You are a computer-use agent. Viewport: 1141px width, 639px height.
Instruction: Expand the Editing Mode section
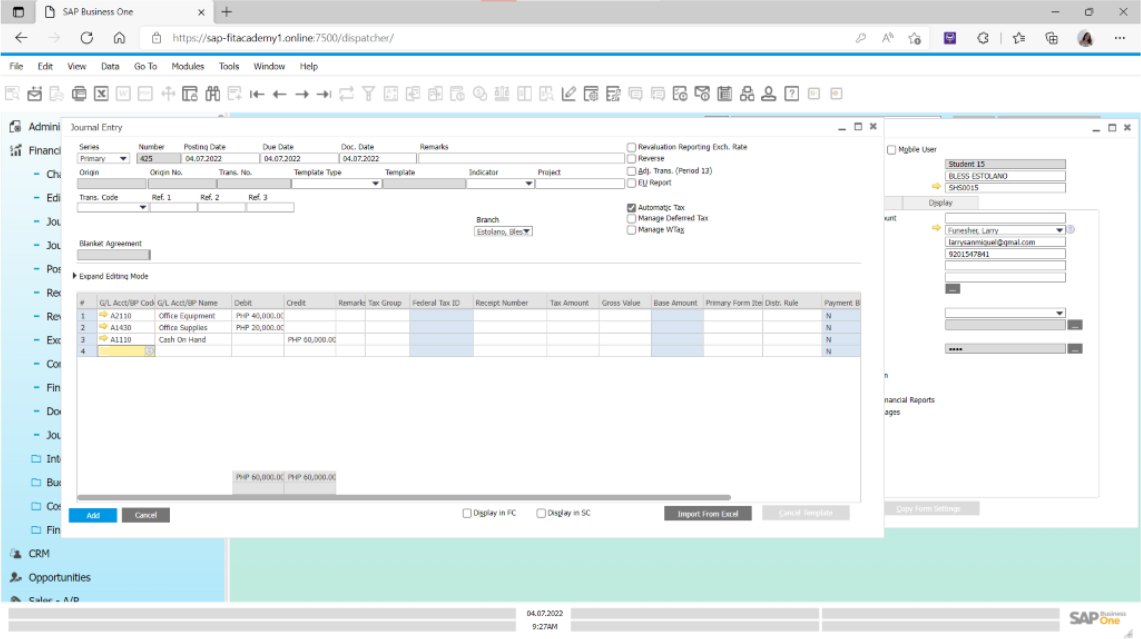[75, 276]
